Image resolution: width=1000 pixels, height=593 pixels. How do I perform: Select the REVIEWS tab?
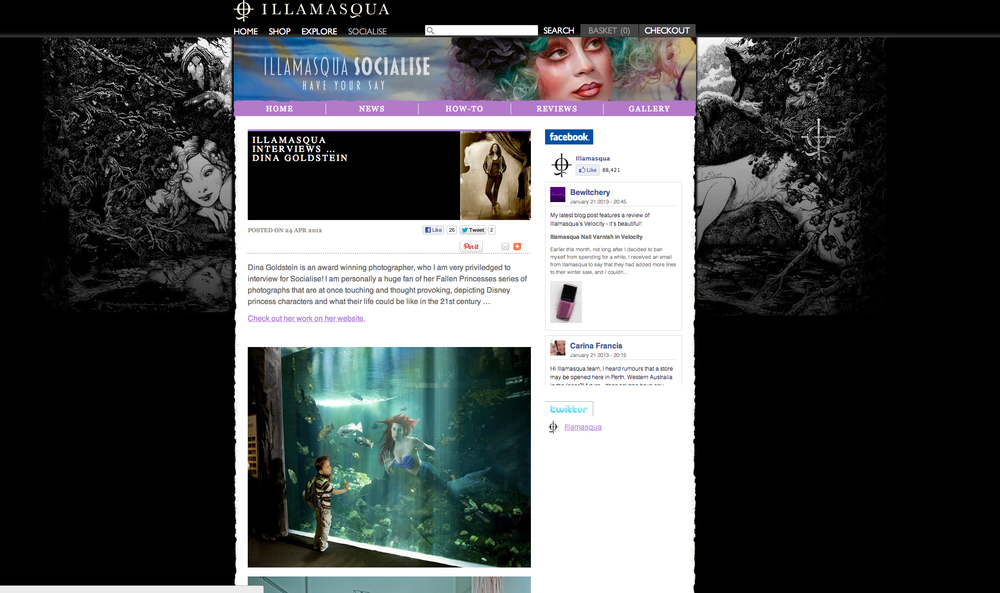(x=557, y=108)
